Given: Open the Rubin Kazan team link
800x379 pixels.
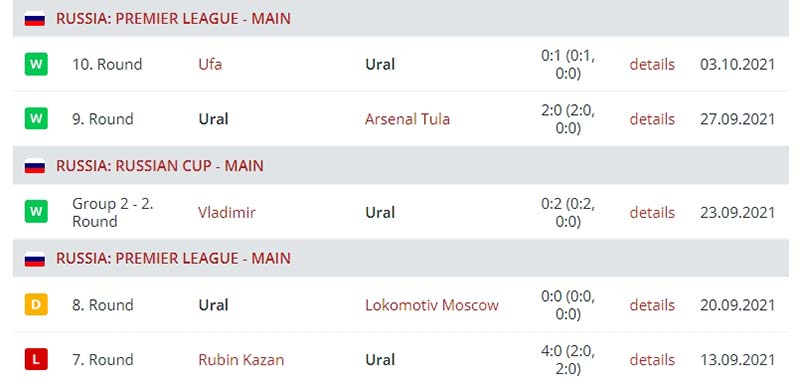Looking at the screenshot, I should [x=241, y=360].
